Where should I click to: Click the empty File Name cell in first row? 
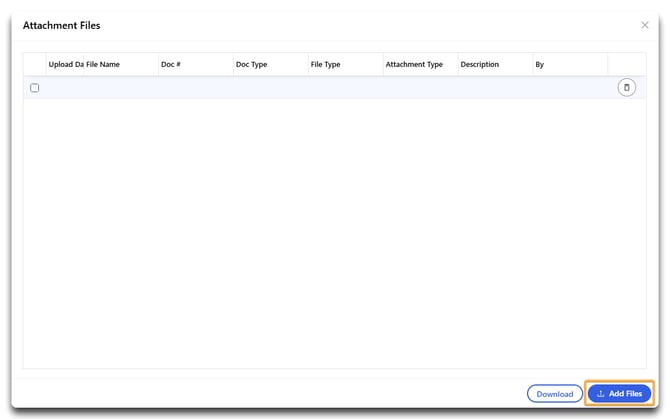pyautogui.click(x=120, y=88)
